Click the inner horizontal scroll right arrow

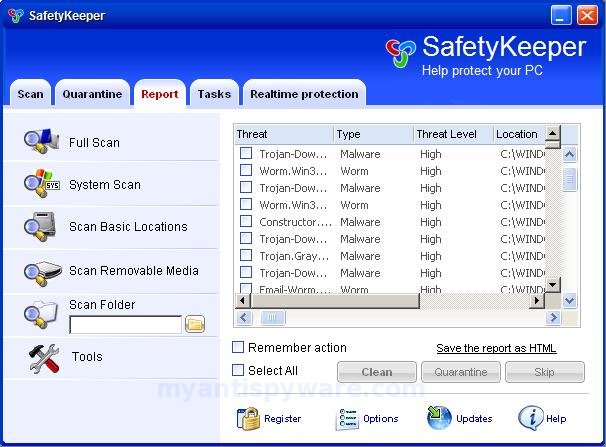[x=536, y=300]
